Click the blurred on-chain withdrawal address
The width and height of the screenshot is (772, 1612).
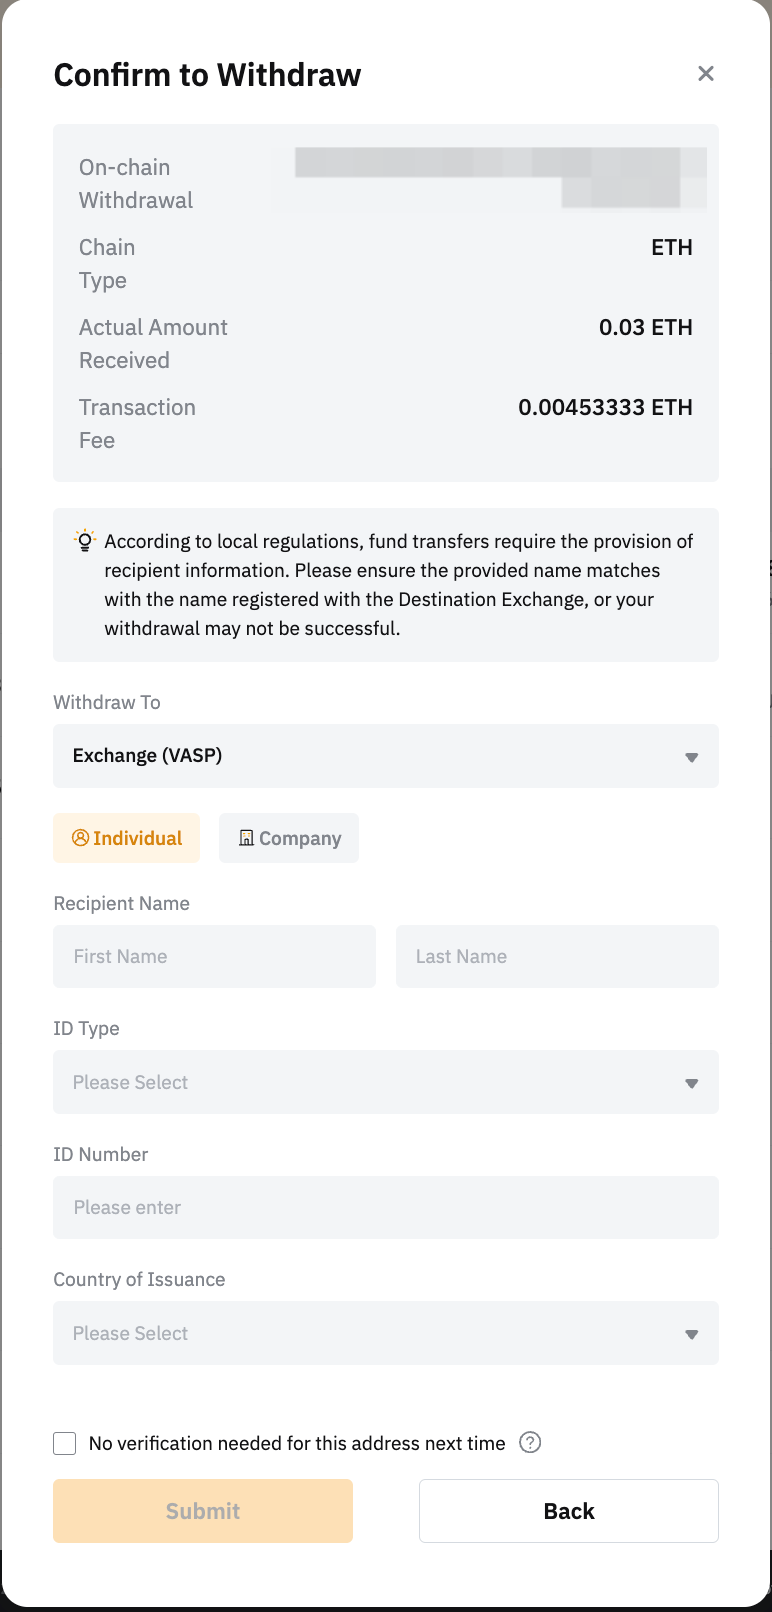500,177
